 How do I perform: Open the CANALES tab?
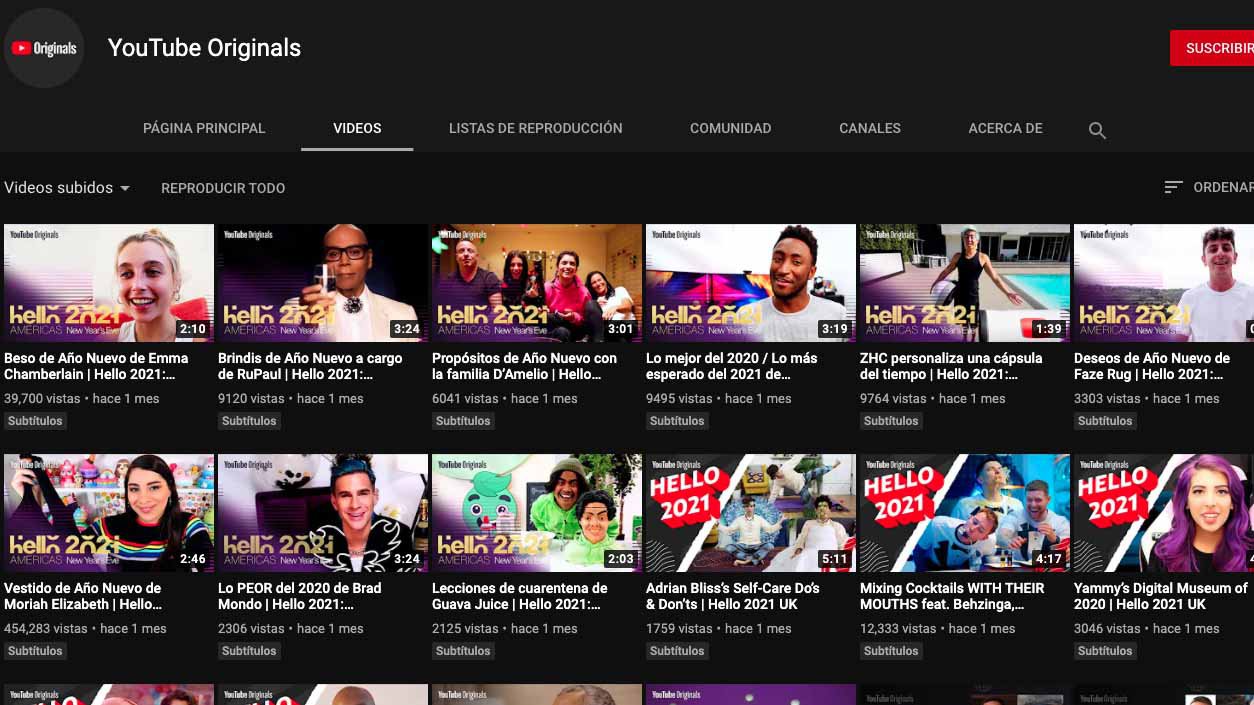point(870,128)
